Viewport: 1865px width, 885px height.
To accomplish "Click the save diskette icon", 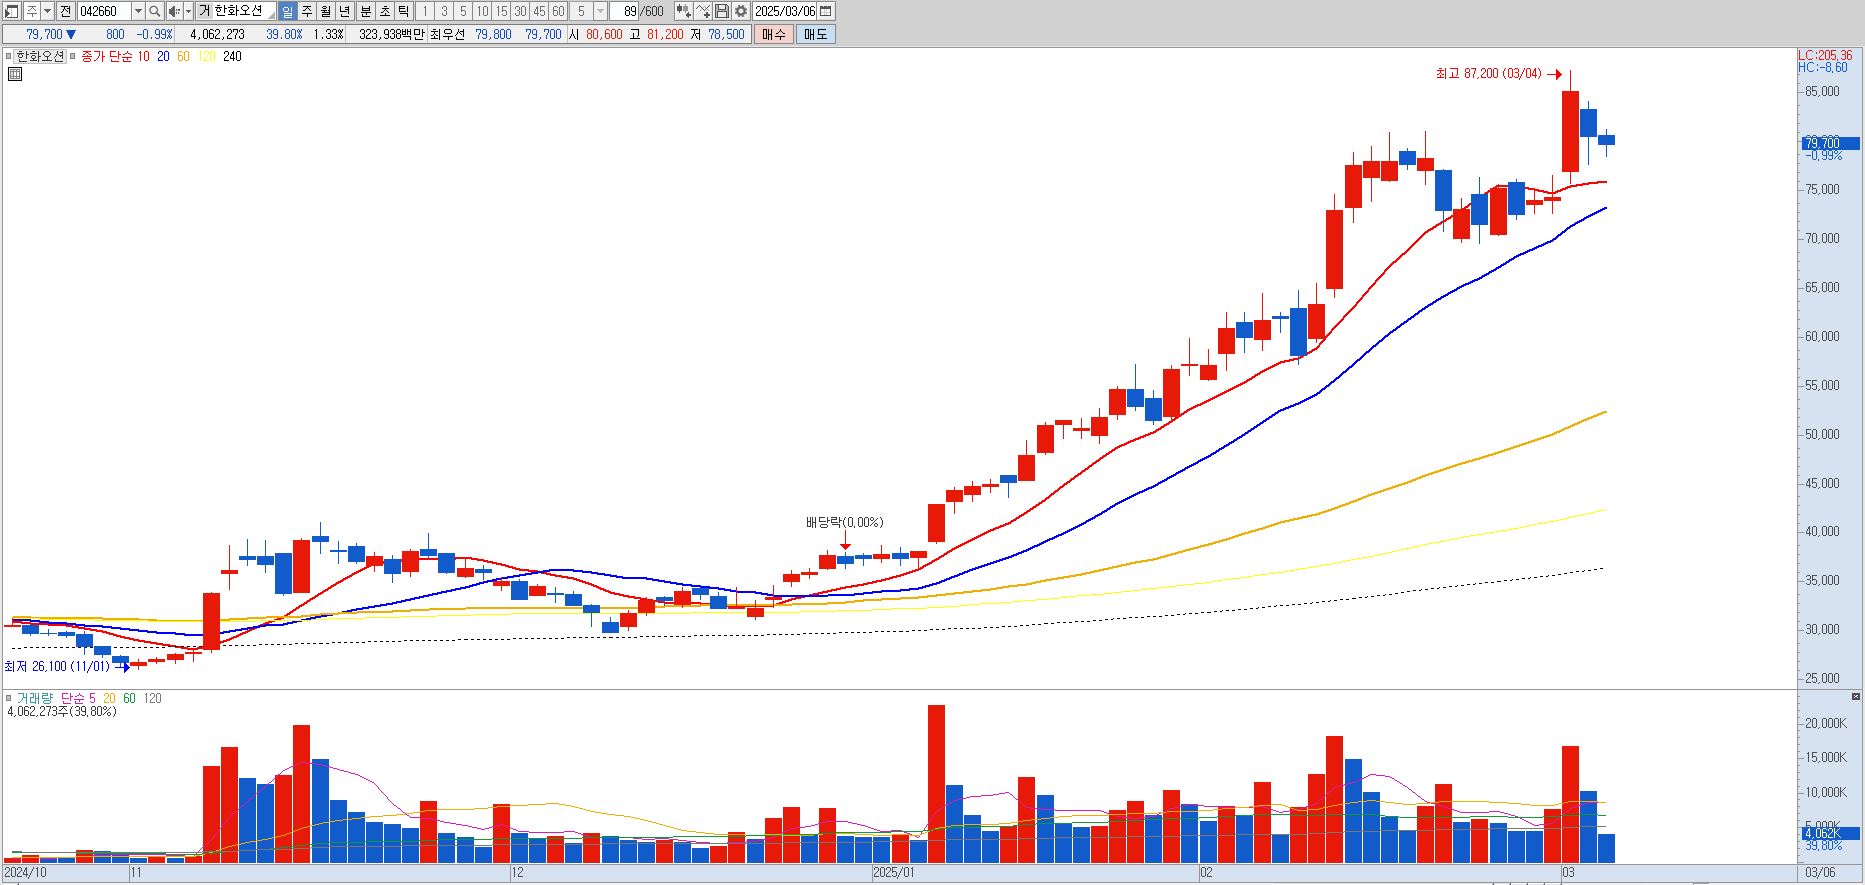I will pyautogui.click(x=721, y=11).
